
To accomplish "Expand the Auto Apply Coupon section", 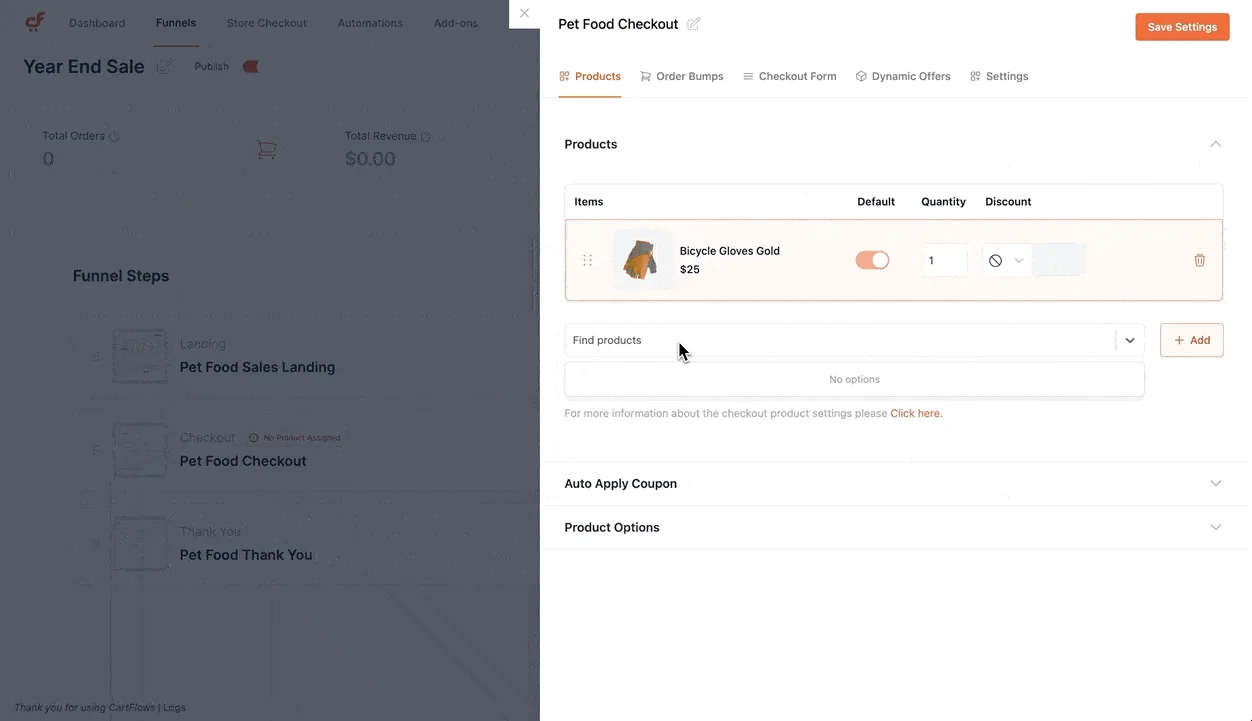I will (1216, 483).
